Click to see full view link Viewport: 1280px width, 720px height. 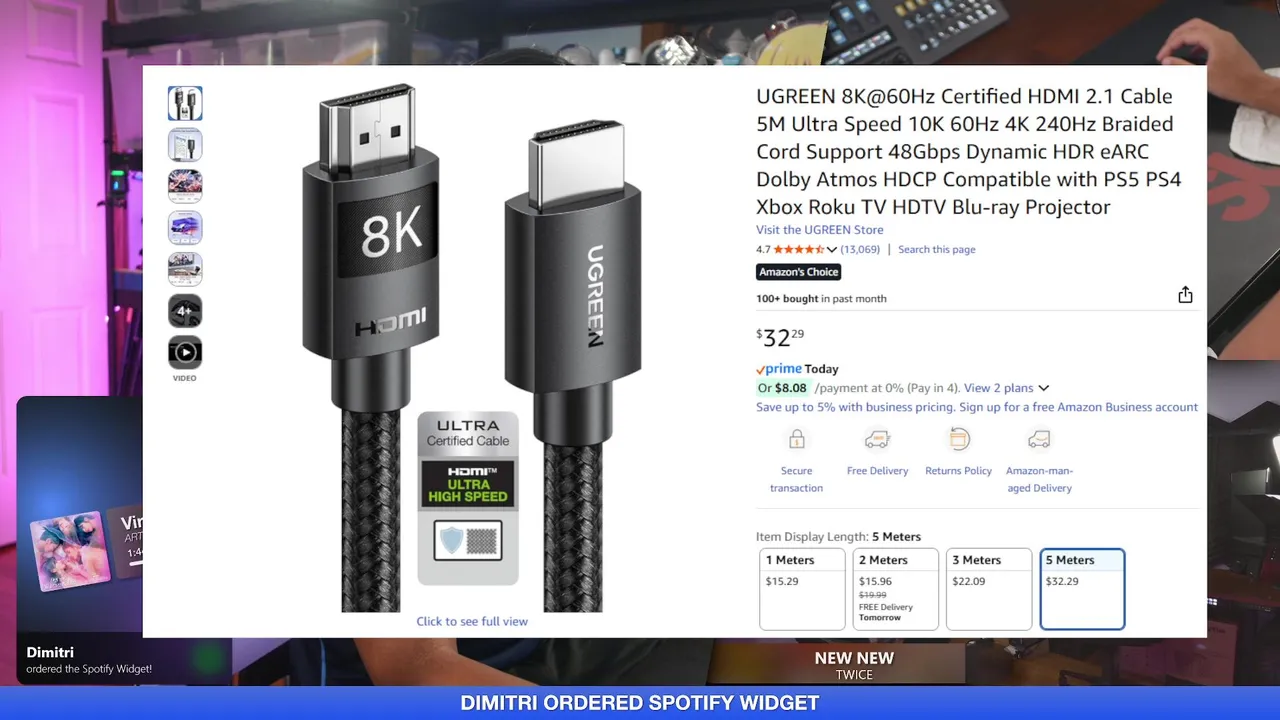click(472, 621)
